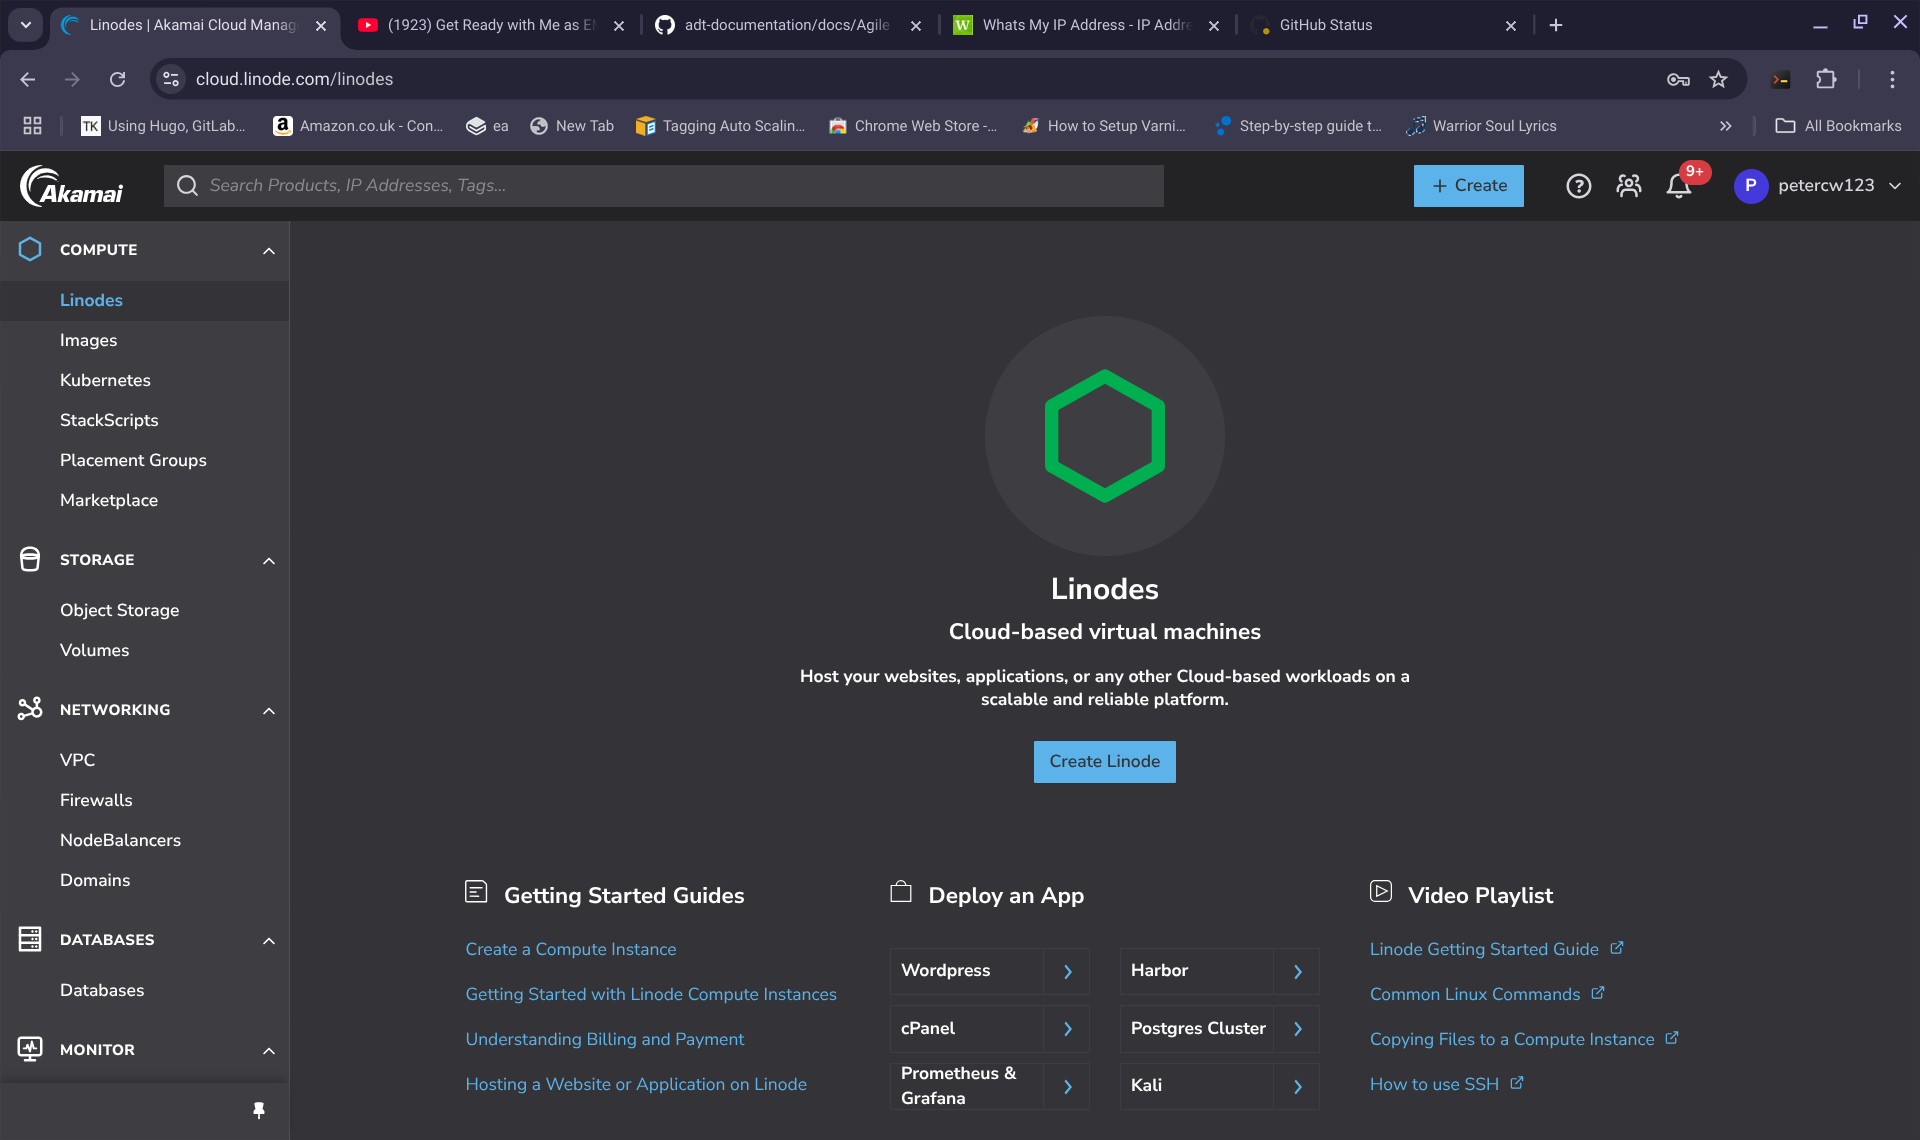The image size is (1920, 1140).
Task: Open the Chrome extensions puzzle icon
Action: point(1826,79)
